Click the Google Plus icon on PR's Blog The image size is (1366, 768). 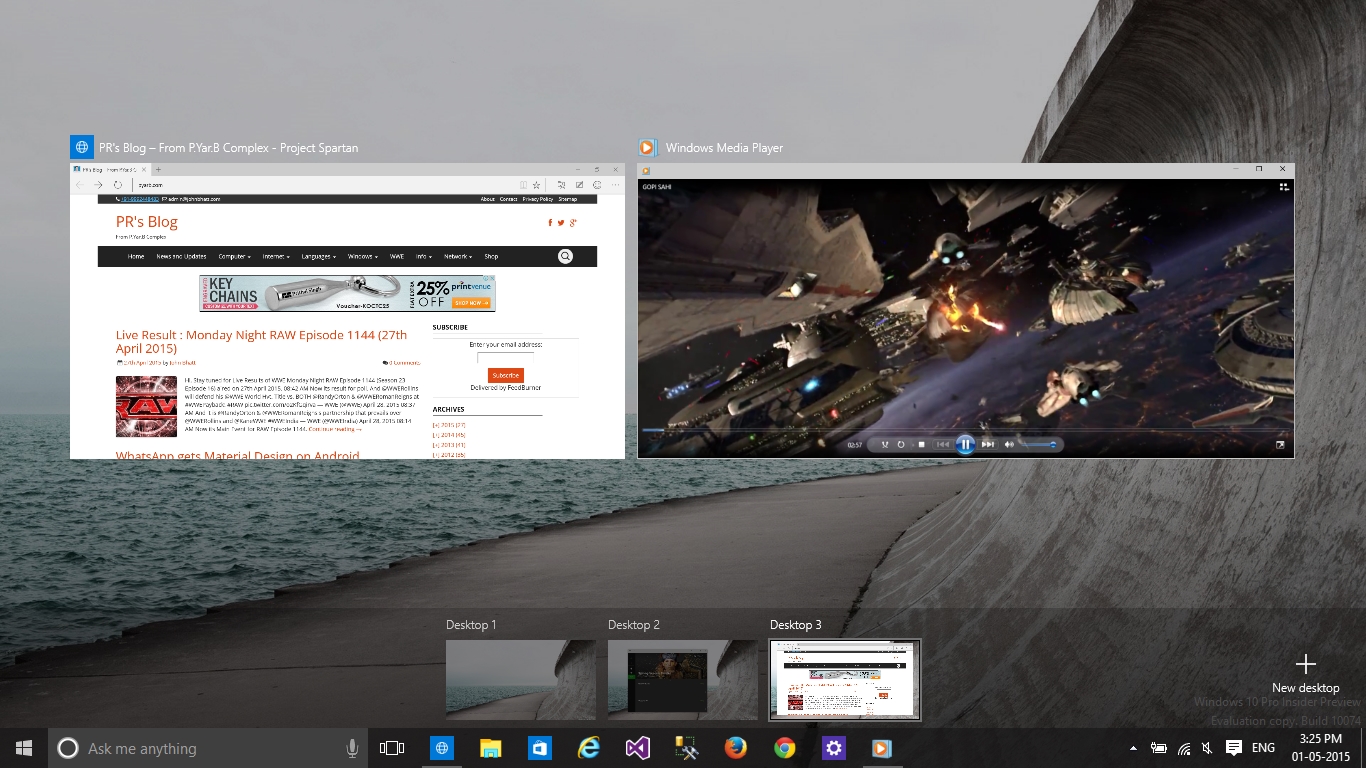coord(572,223)
